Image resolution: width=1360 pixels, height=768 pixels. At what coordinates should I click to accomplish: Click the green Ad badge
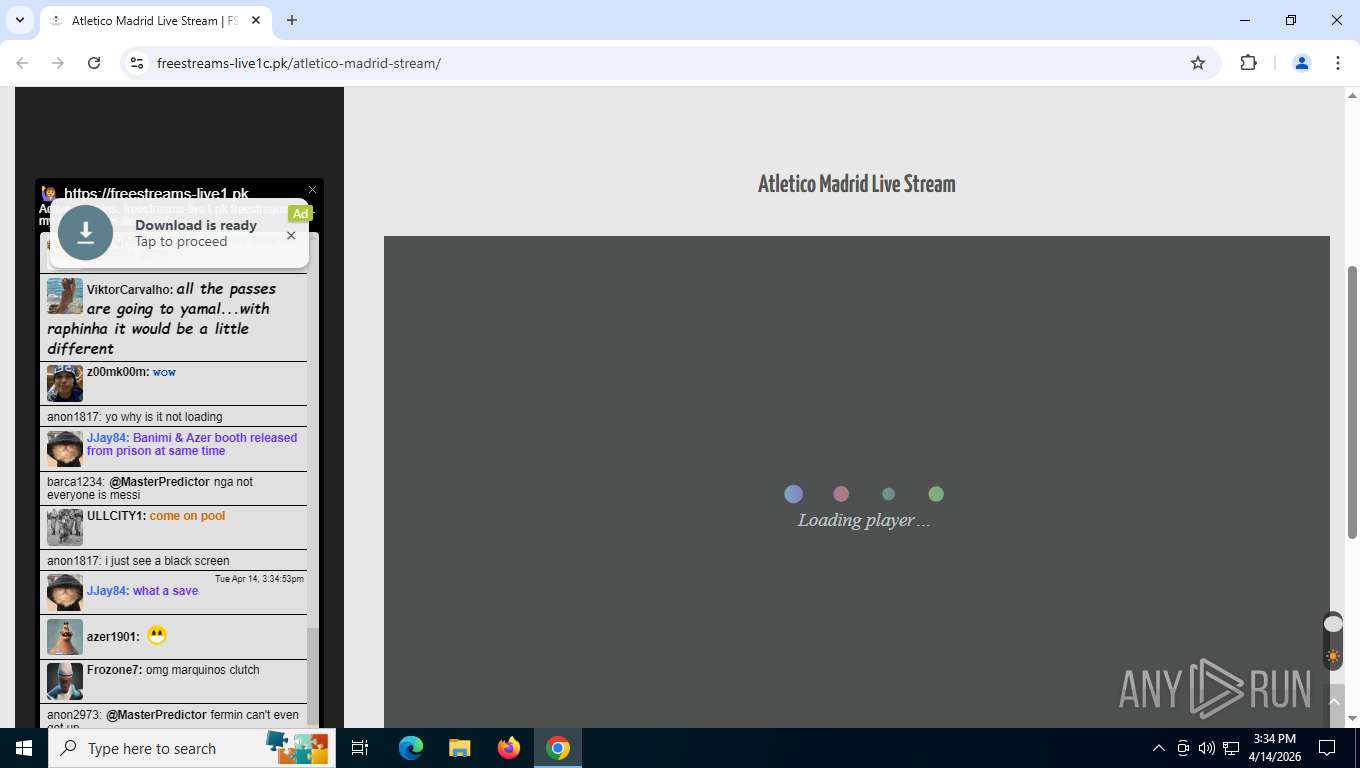pos(300,213)
